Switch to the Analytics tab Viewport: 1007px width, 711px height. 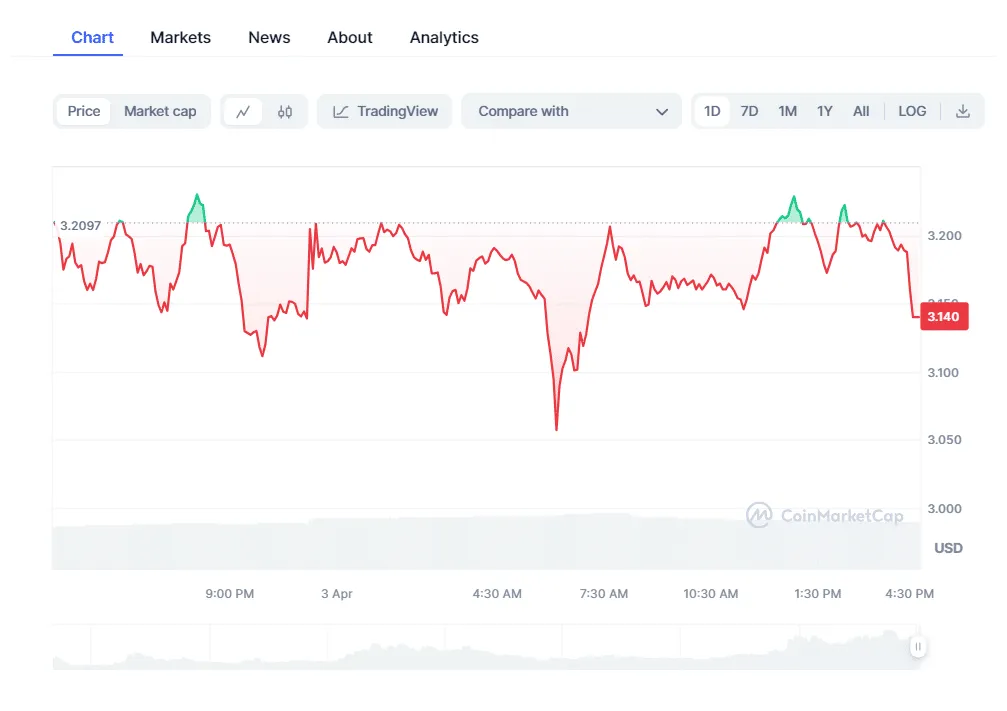pos(444,38)
